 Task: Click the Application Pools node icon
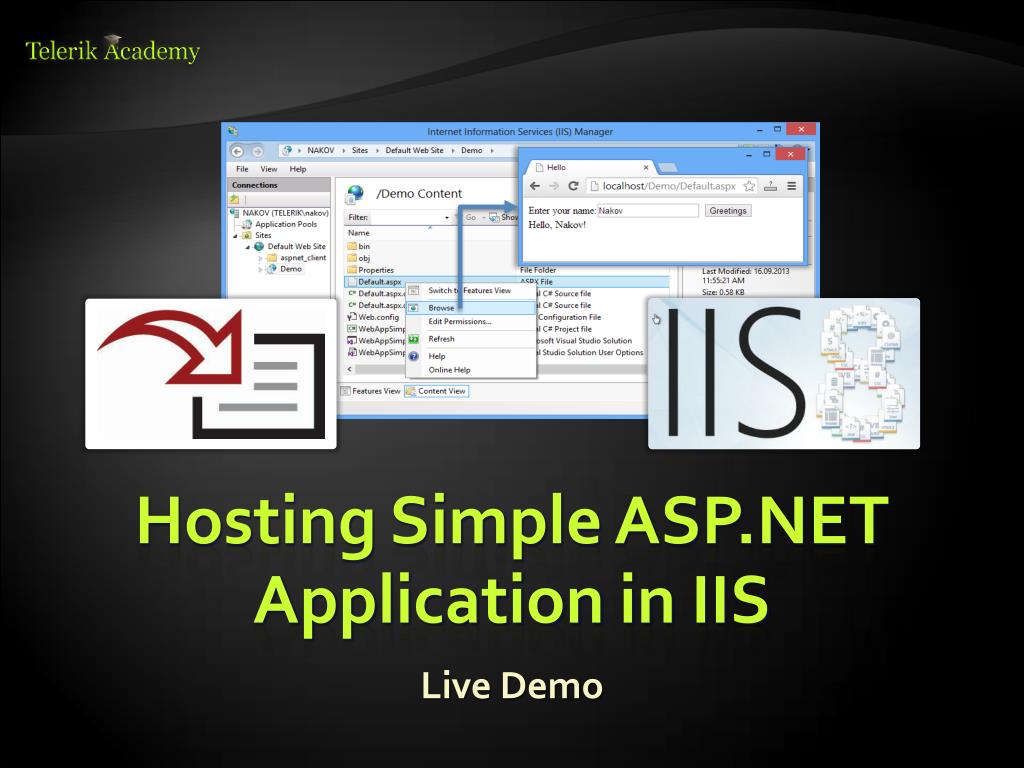pos(248,224)
